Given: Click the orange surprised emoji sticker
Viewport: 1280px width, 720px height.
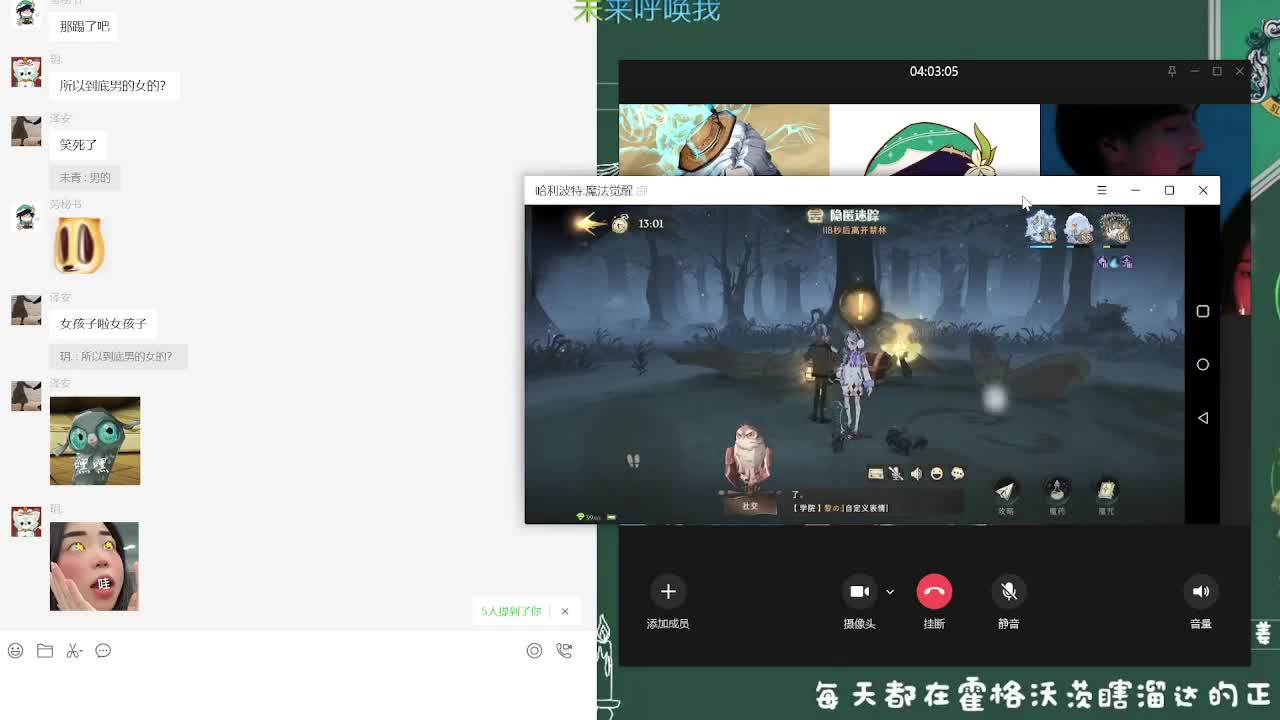Looking at the screenshot, I should (x=79, y=246).
